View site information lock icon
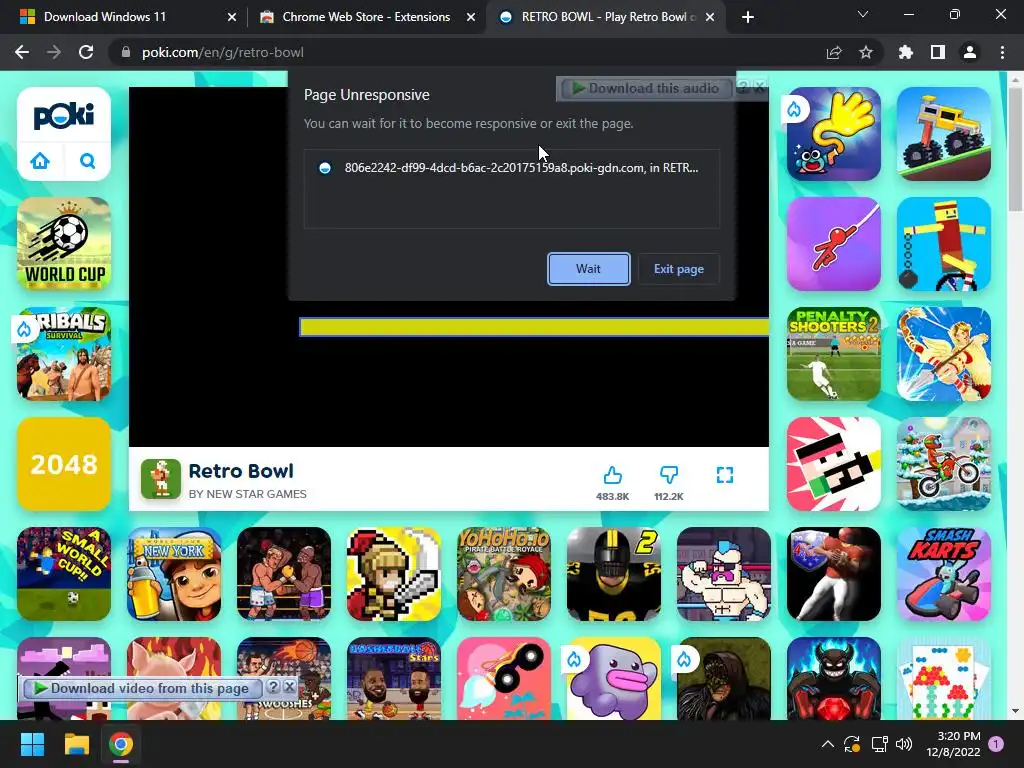Screen dimensions: 1024x768 126,52
